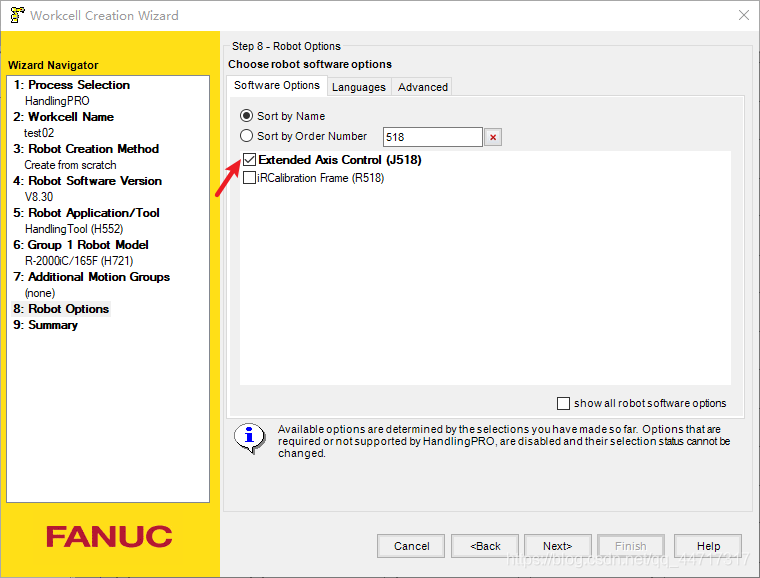The width and height of the screenshot is (760, 578).
Task: Switch to the Languages tab
Action: [x=359, y=87]
